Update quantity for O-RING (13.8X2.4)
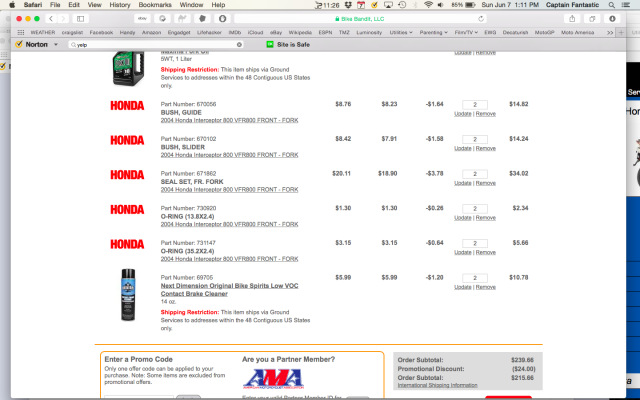The width and height of the screenshot is (640, 400). 462,218
